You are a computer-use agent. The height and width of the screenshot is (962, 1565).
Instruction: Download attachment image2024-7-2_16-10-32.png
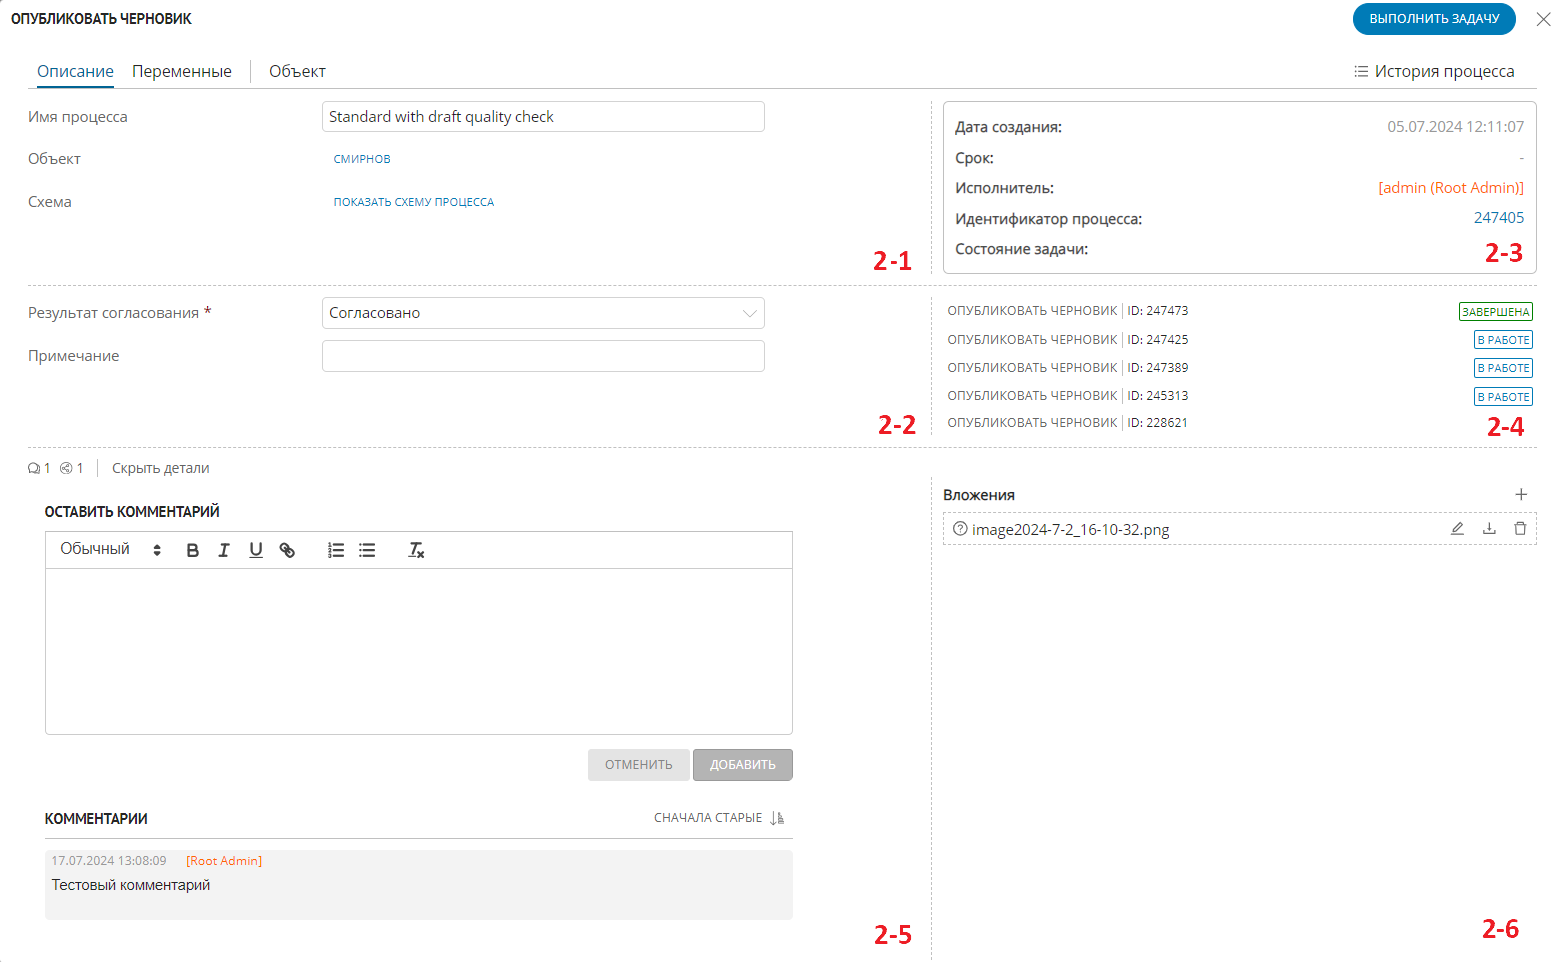[1489, 529]
